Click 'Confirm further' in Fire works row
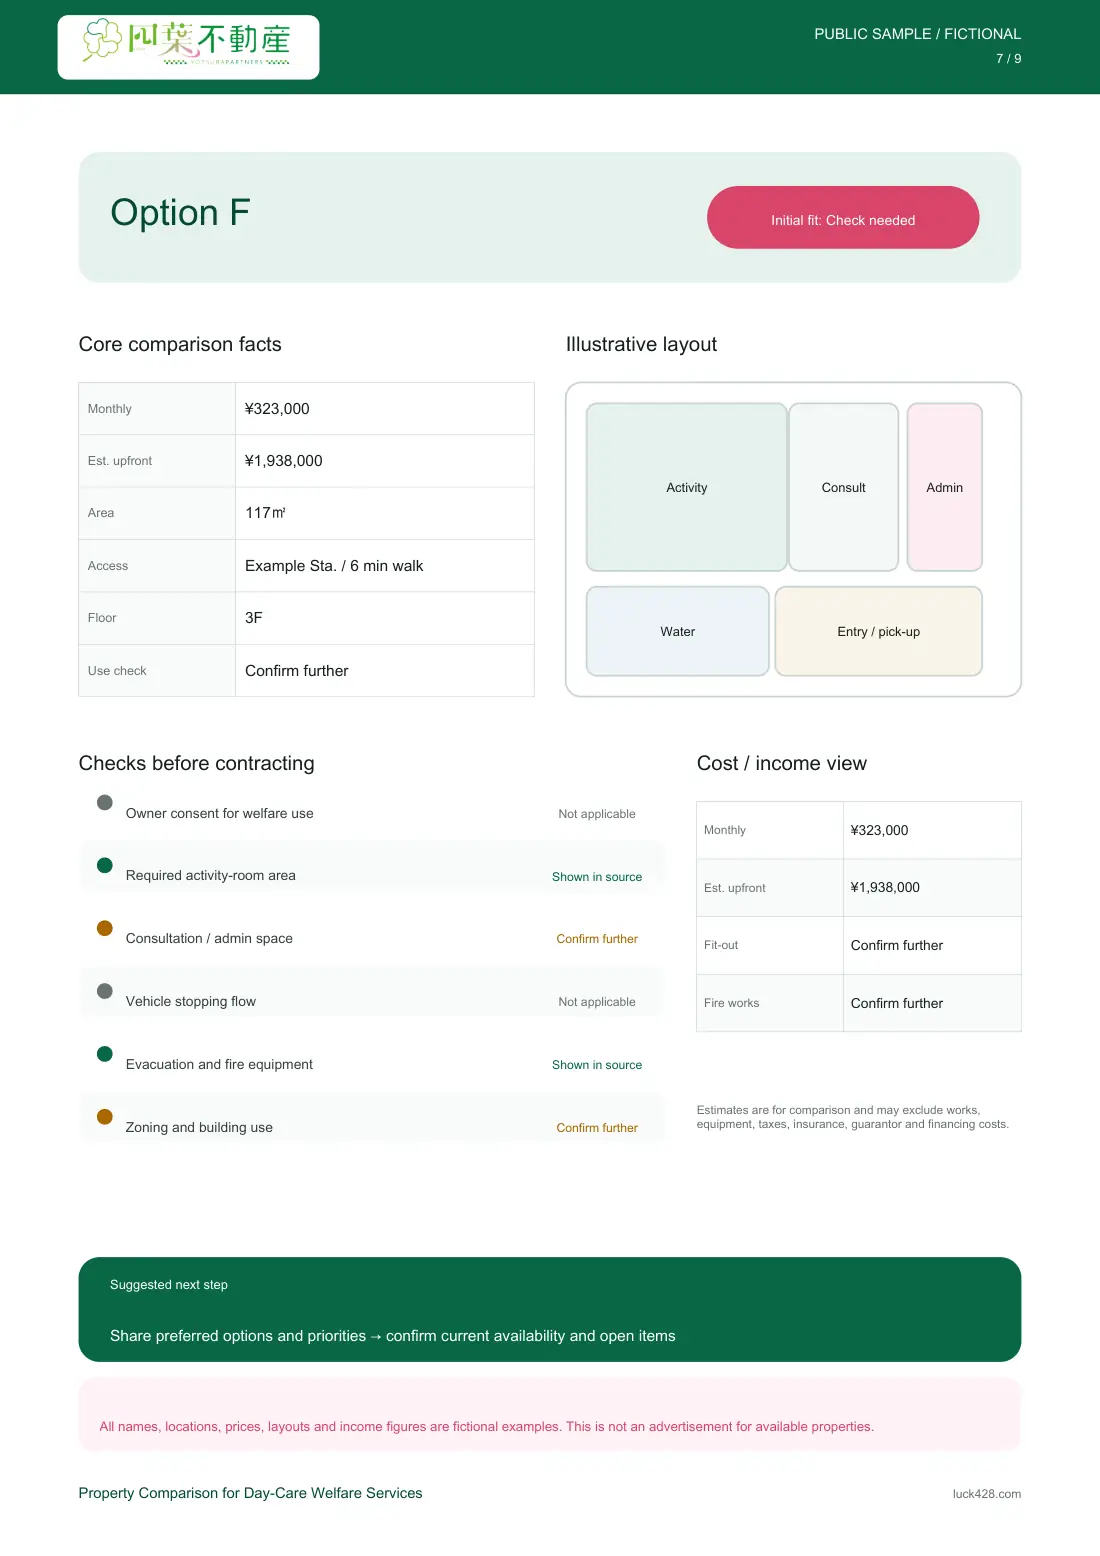 (x=897, y=1003)
